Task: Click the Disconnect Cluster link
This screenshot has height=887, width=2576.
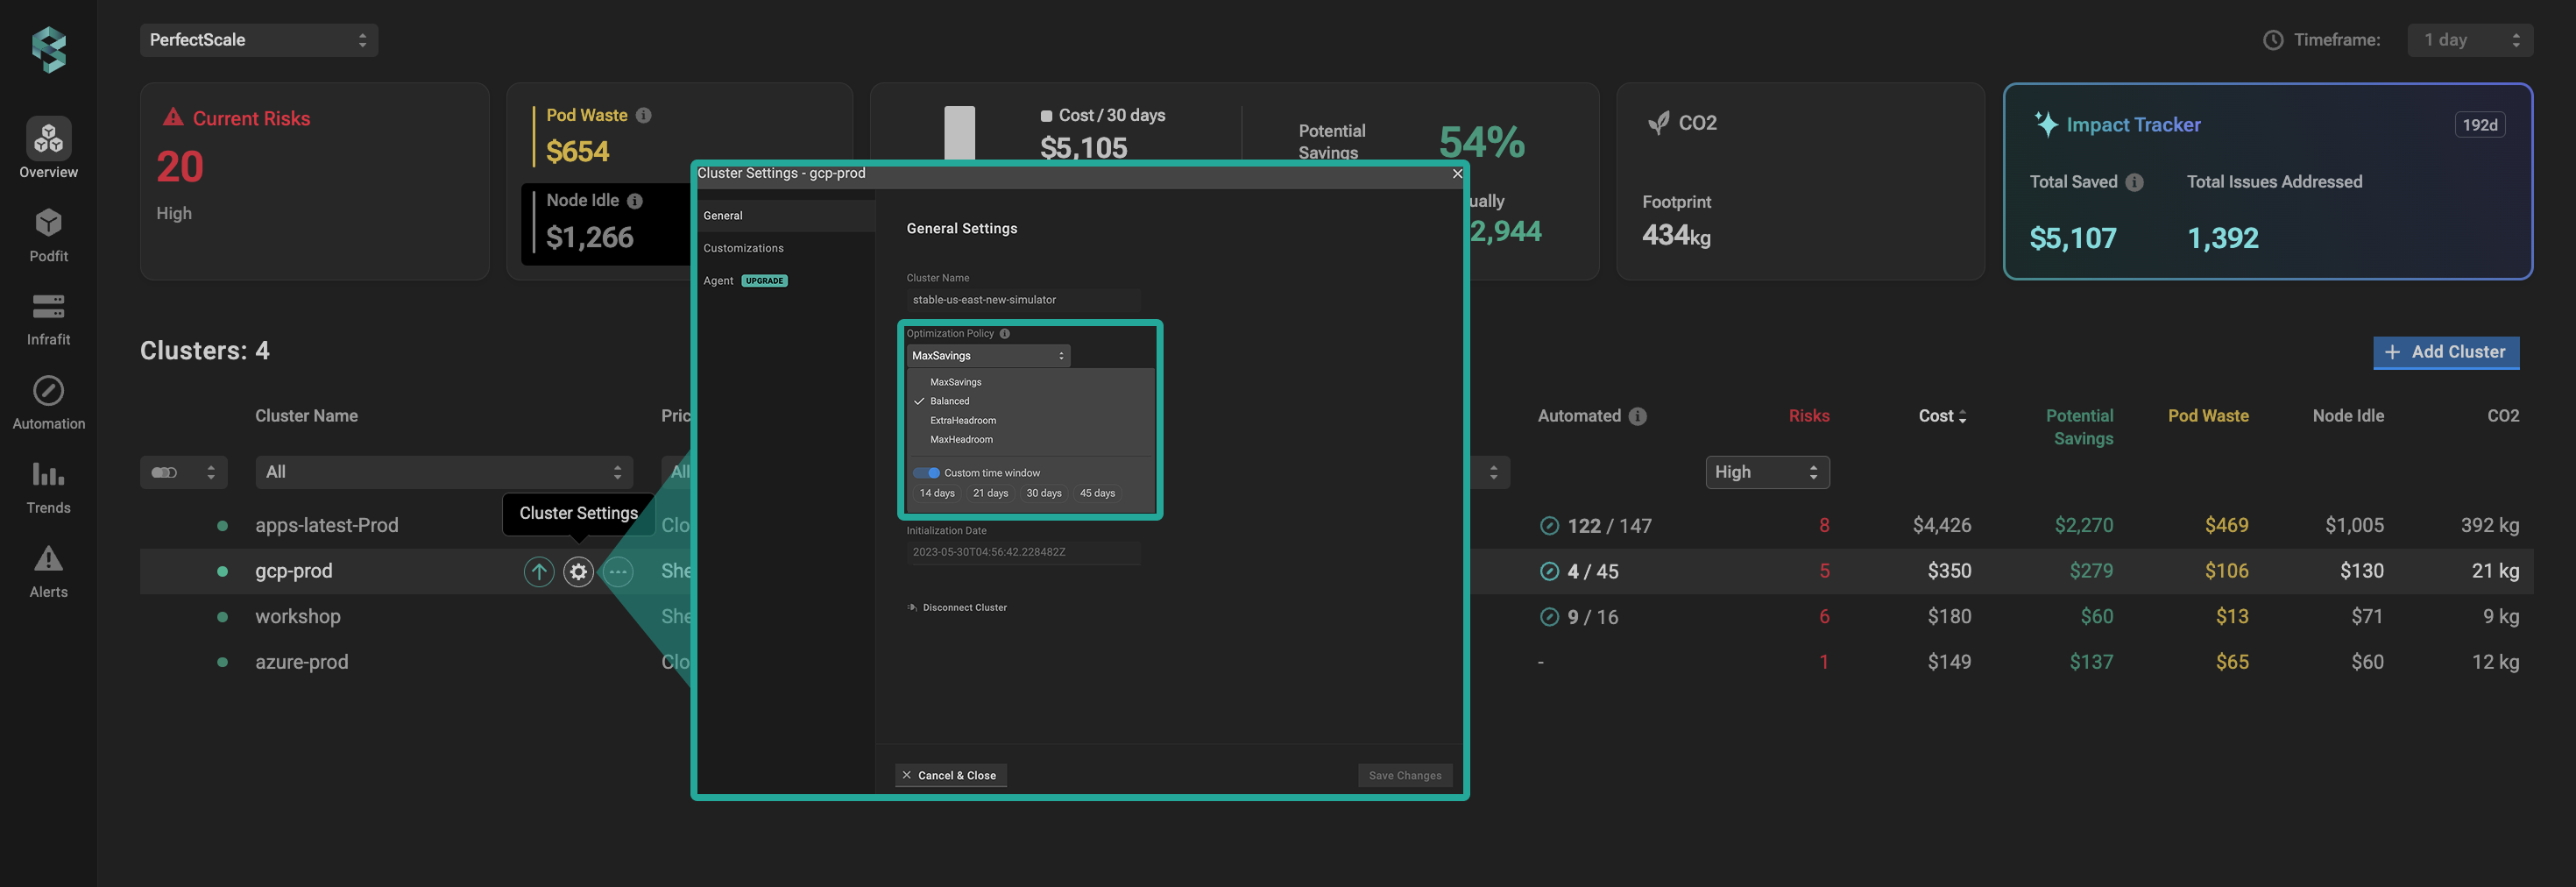Action: [x=964, y=607]
